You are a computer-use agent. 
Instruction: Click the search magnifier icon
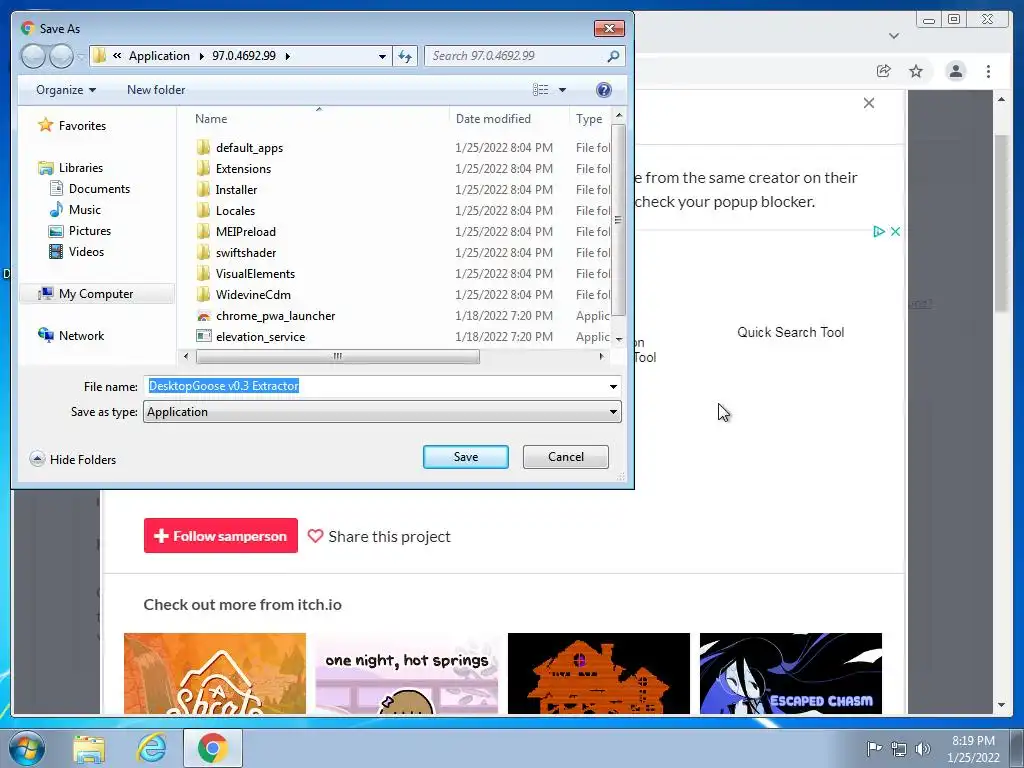coord(613,56)
